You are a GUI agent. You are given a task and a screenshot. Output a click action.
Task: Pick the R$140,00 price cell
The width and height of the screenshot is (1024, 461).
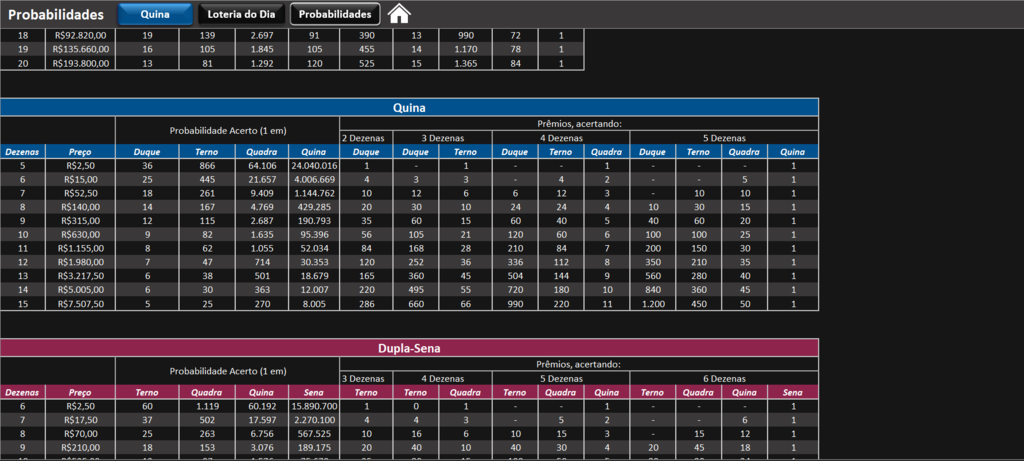tap(80, 207)
